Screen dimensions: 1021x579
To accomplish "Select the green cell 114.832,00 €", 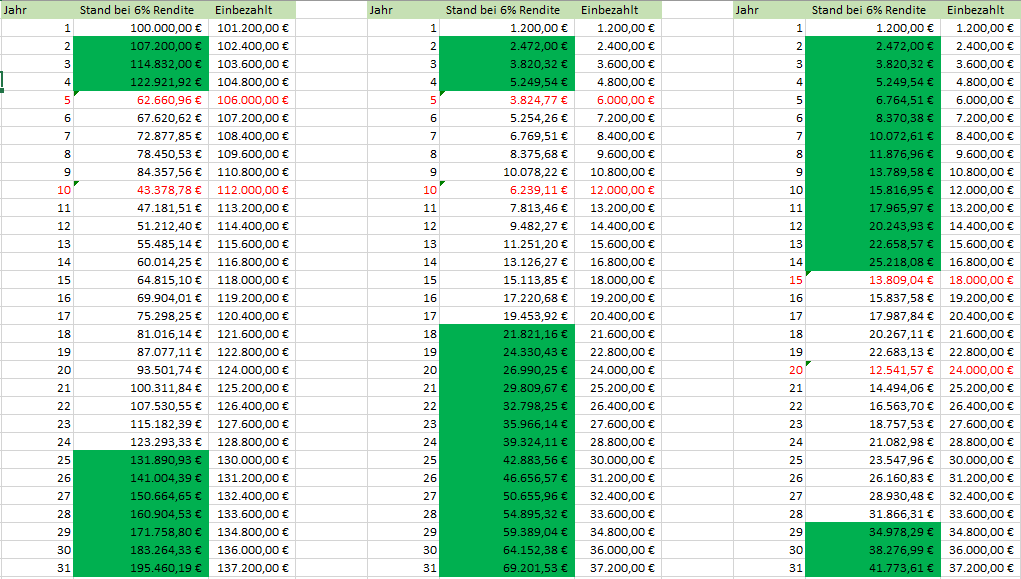I will pos(141,64).
